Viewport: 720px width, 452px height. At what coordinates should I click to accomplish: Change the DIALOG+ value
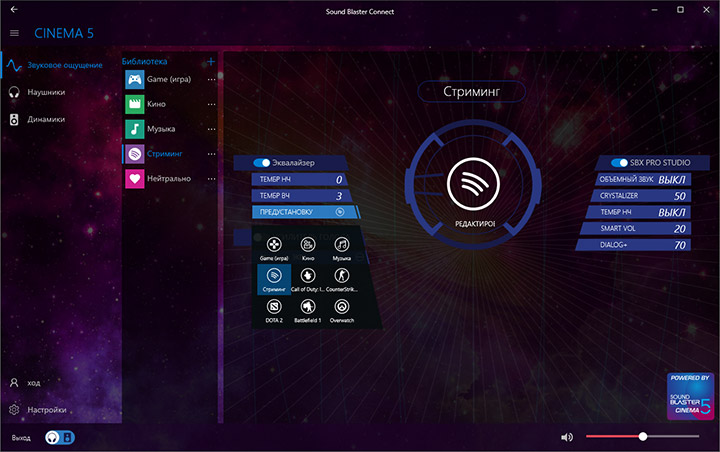click(633, 245)
